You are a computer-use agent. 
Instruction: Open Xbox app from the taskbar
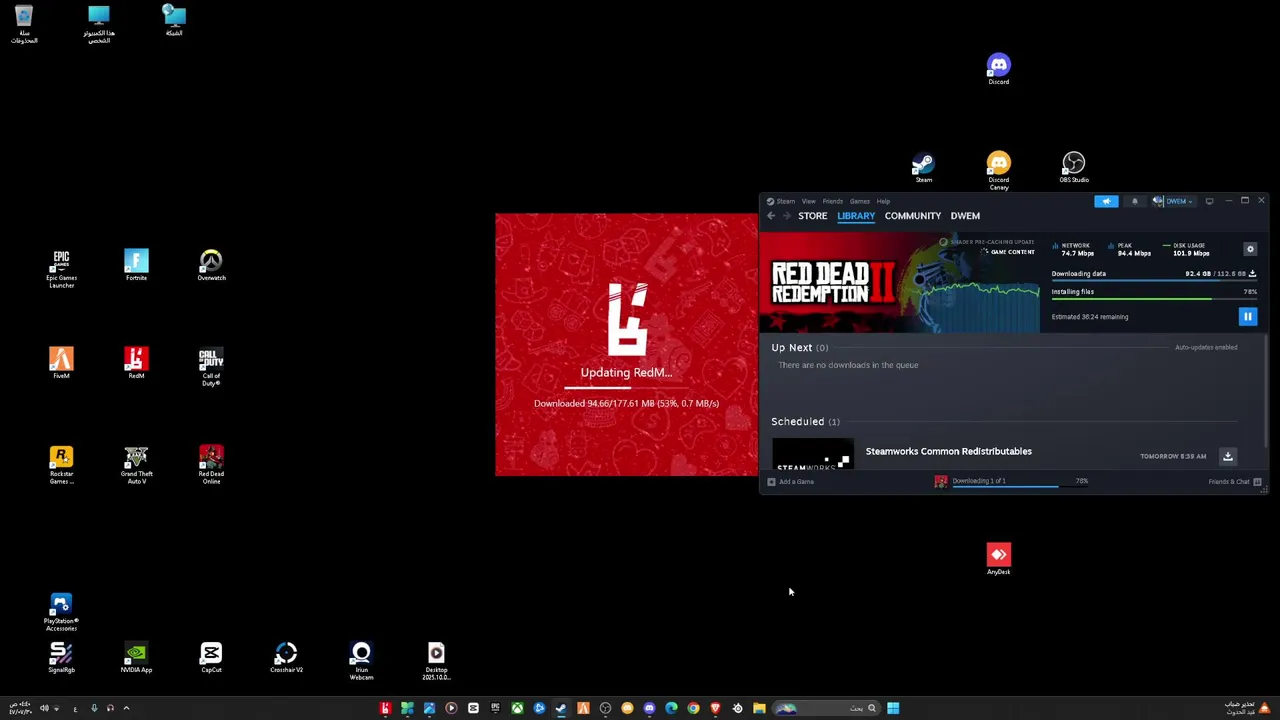pyautogui.click(x=517, y=708)
